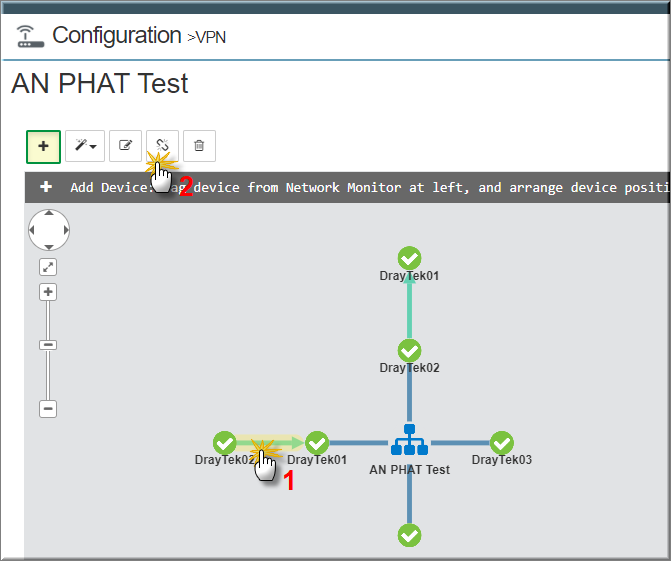
Task: Click the plus icon in Add Device bar
Action: tap(46, 187)
